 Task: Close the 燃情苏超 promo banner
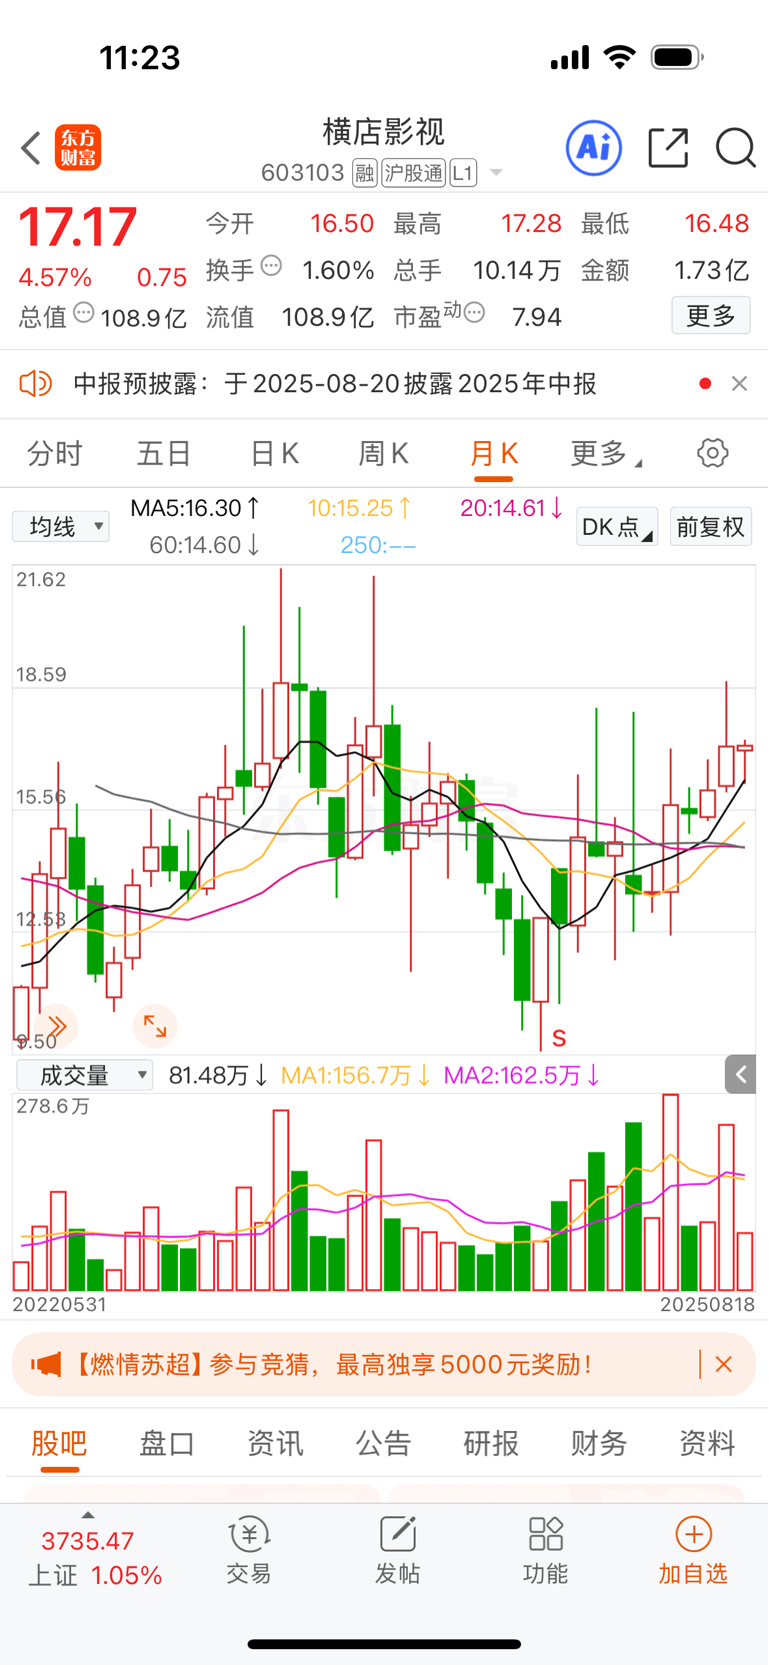[724, 1364]
